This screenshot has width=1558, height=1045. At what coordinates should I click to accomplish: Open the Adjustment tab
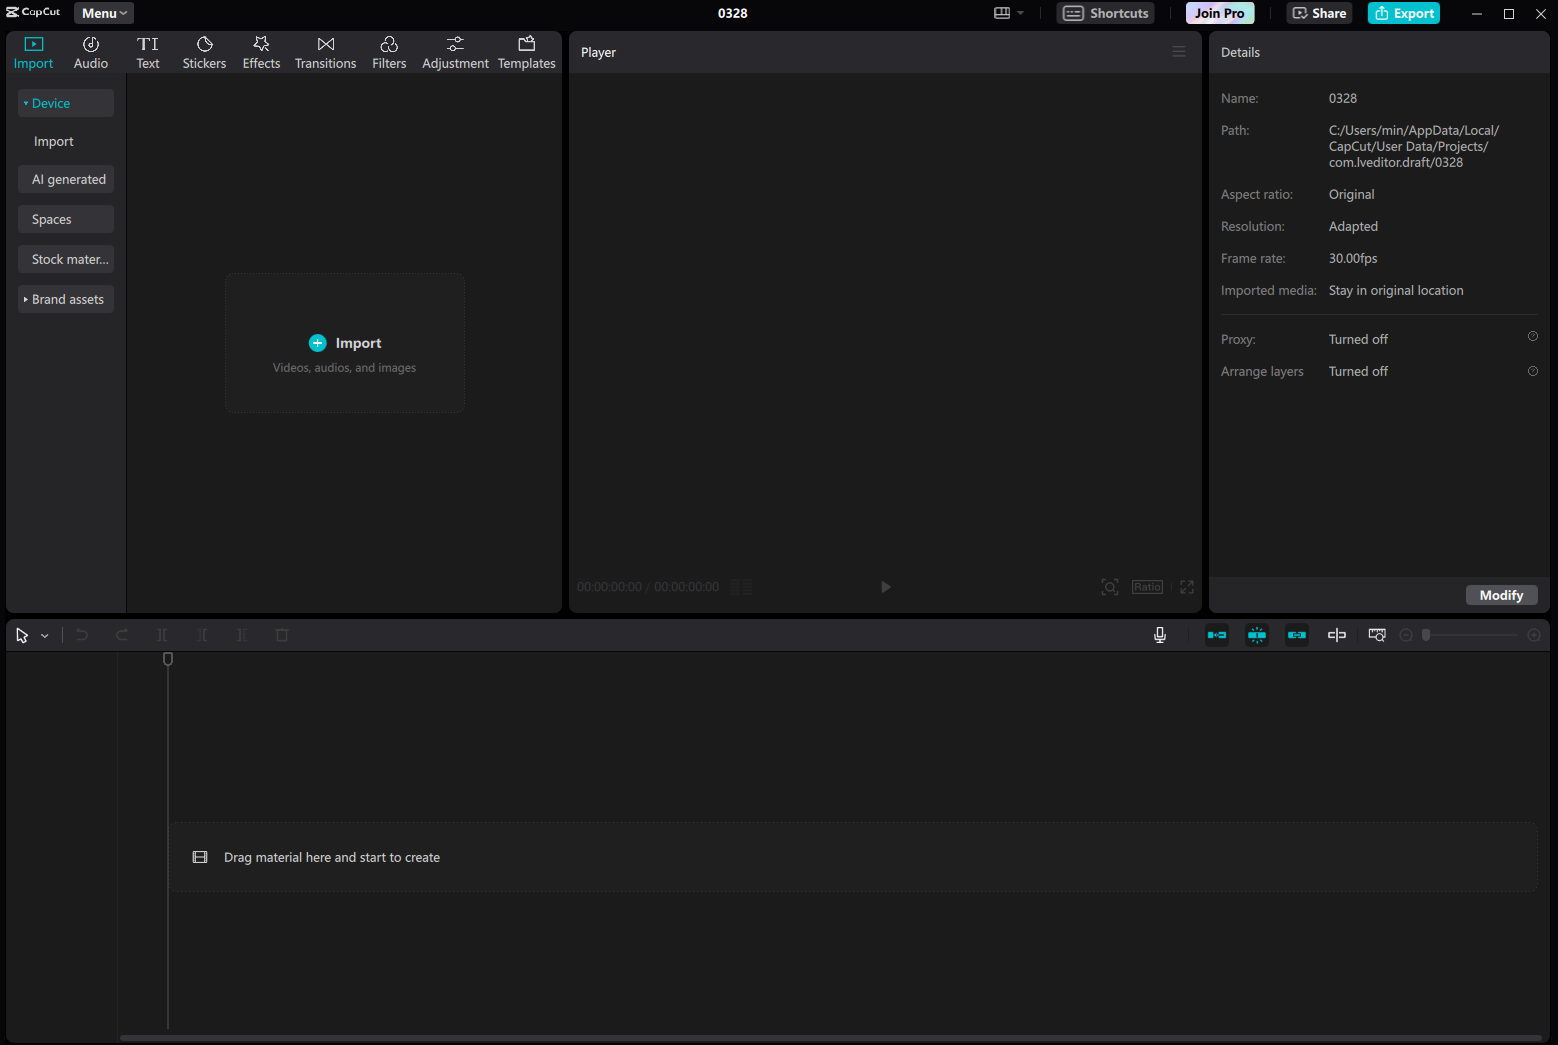click(x=455, y=53)
